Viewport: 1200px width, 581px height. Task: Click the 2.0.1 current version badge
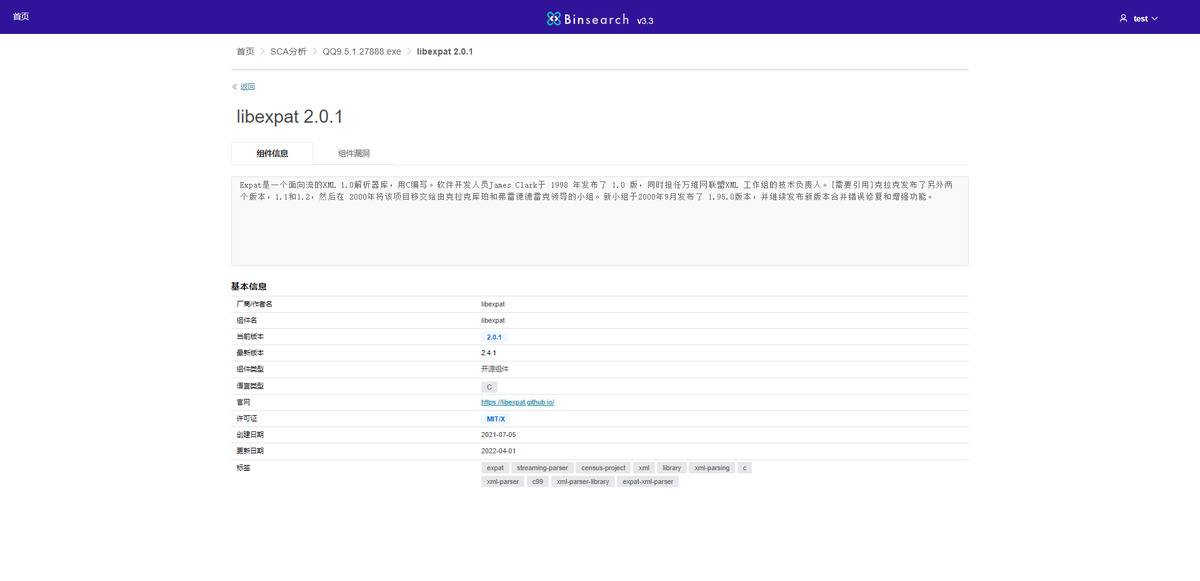tap(493, 336)
